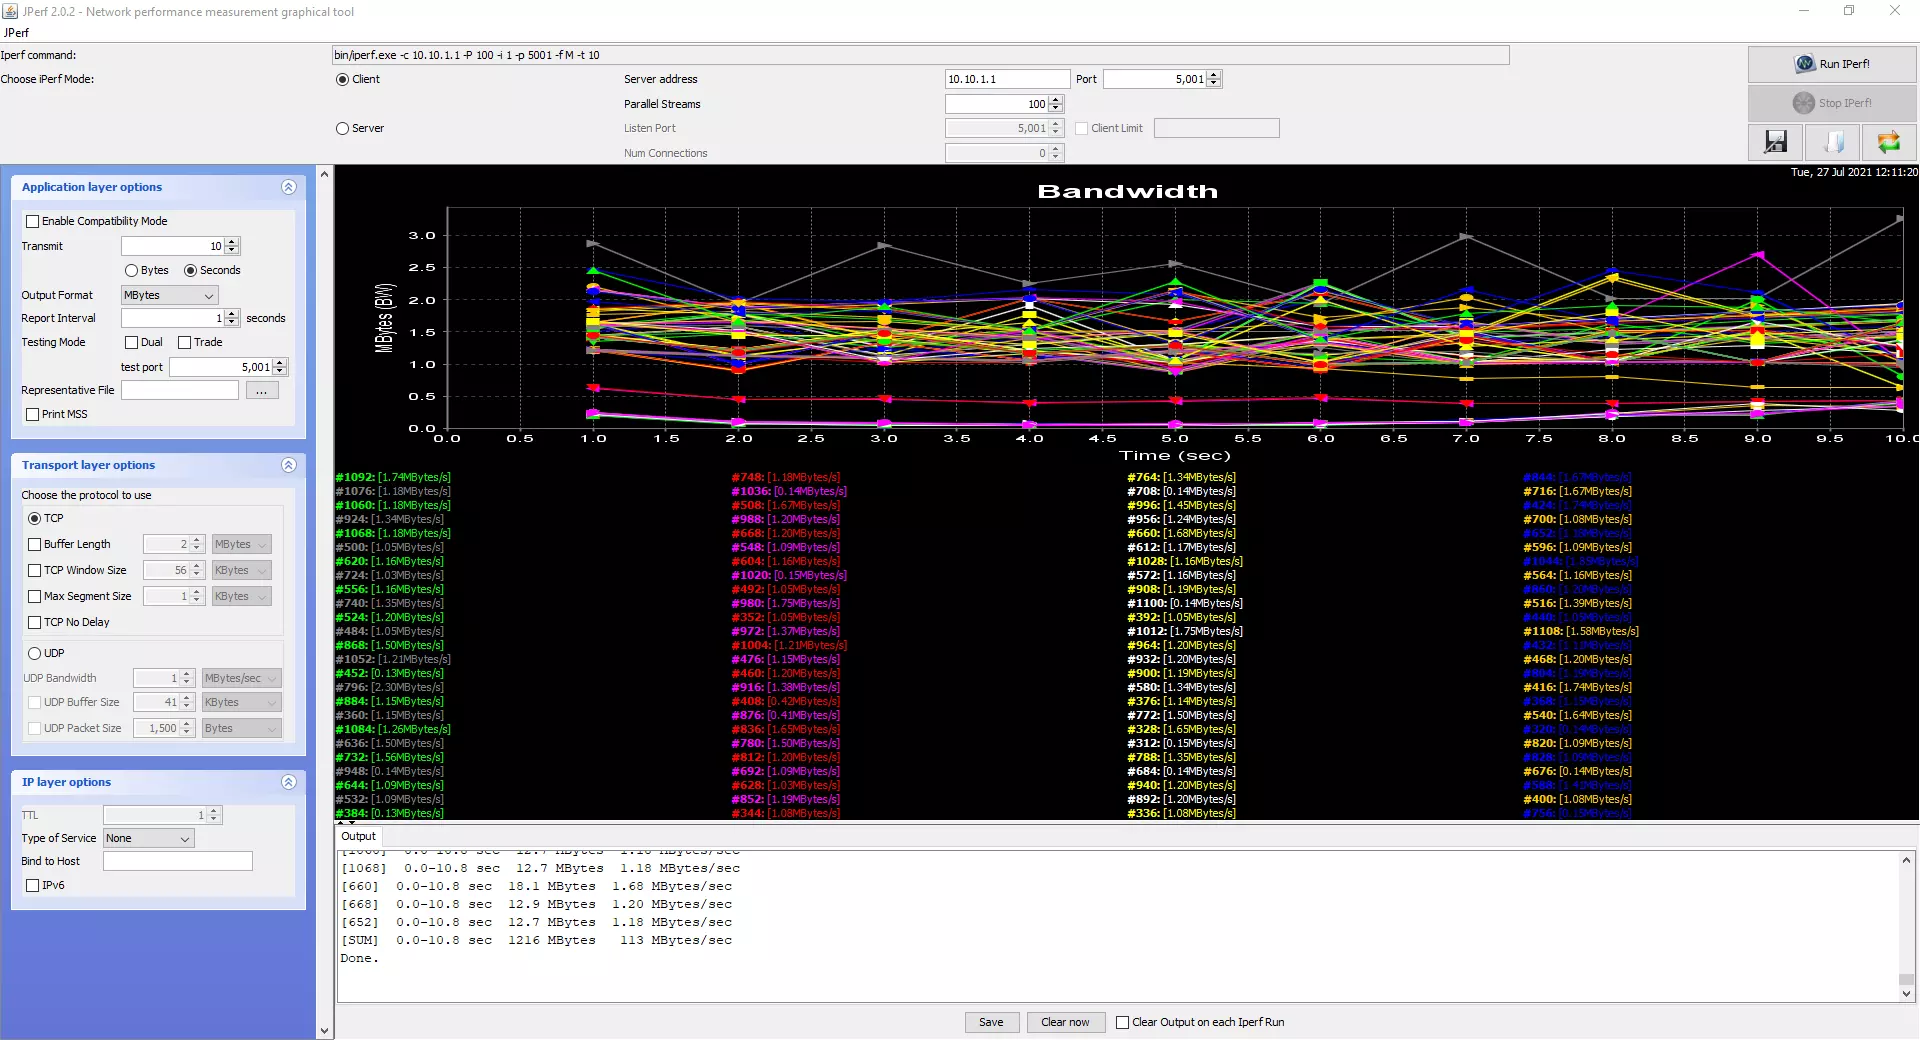Enable Compatibility Mode checkbox
Image resolution: width=1920 pixels, height=1040 pixels.
click(33, 221)
